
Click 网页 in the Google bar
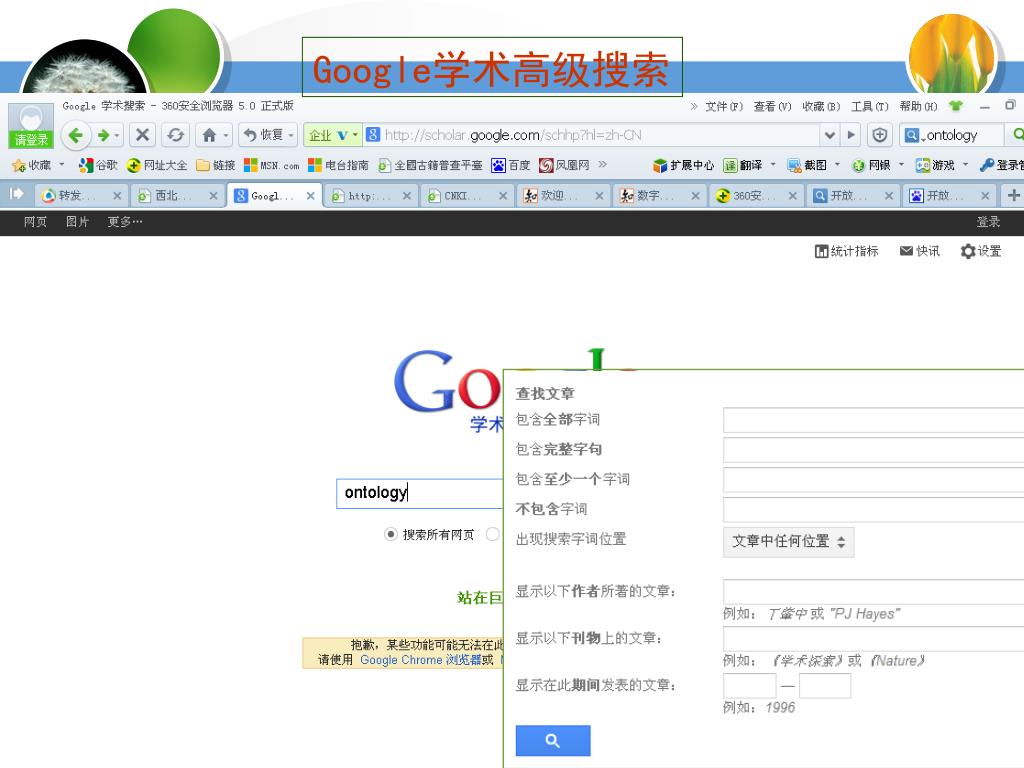[35, 222]
